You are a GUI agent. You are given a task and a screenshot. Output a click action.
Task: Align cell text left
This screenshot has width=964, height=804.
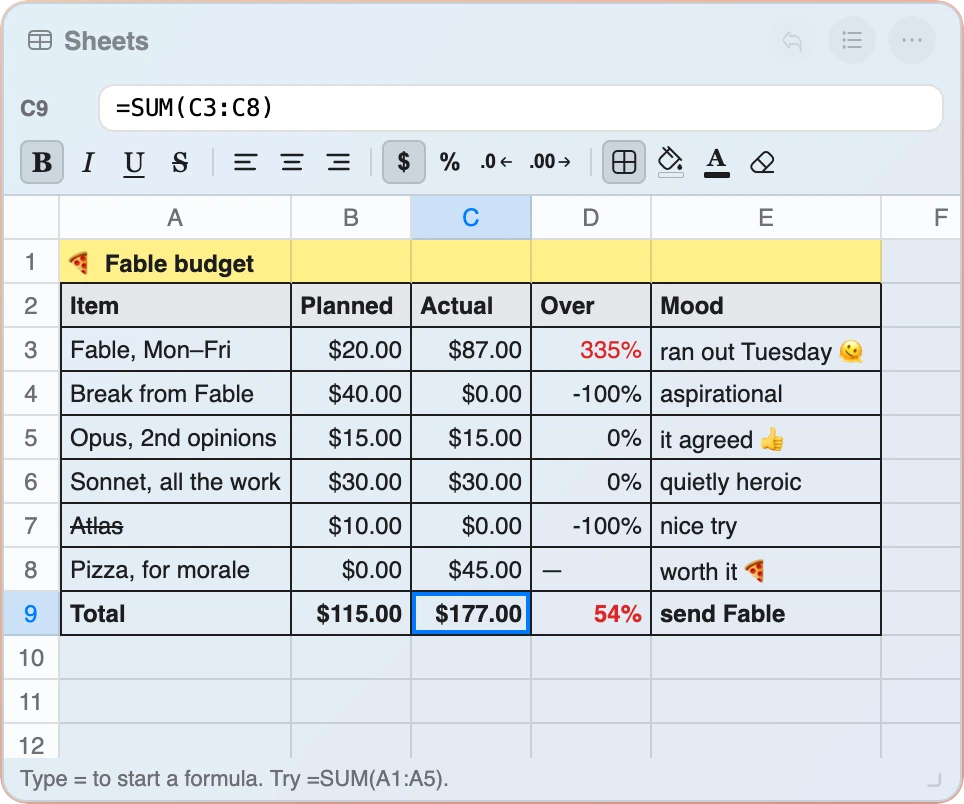245,162
